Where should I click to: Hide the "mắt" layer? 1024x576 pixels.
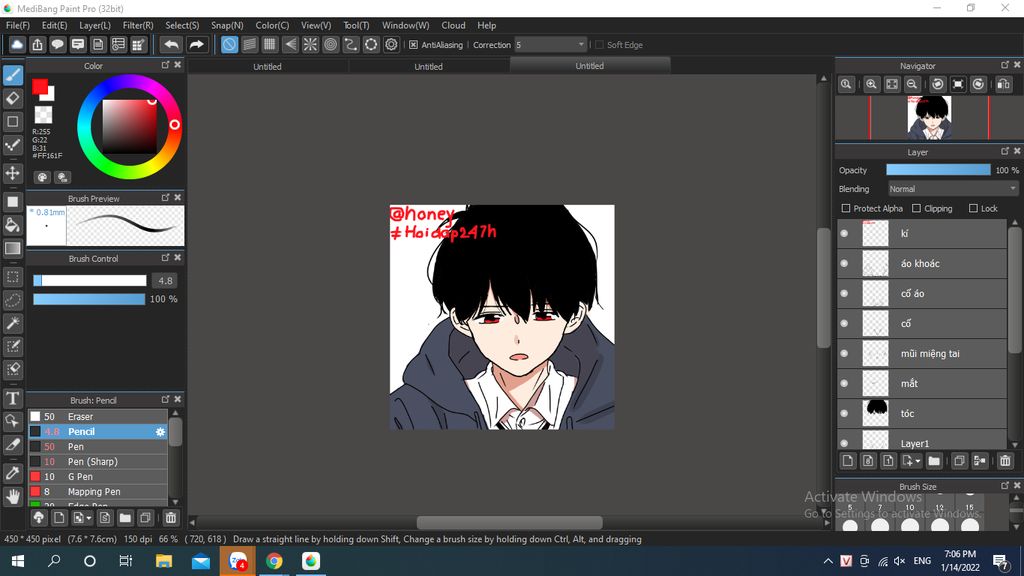(844, 383)
